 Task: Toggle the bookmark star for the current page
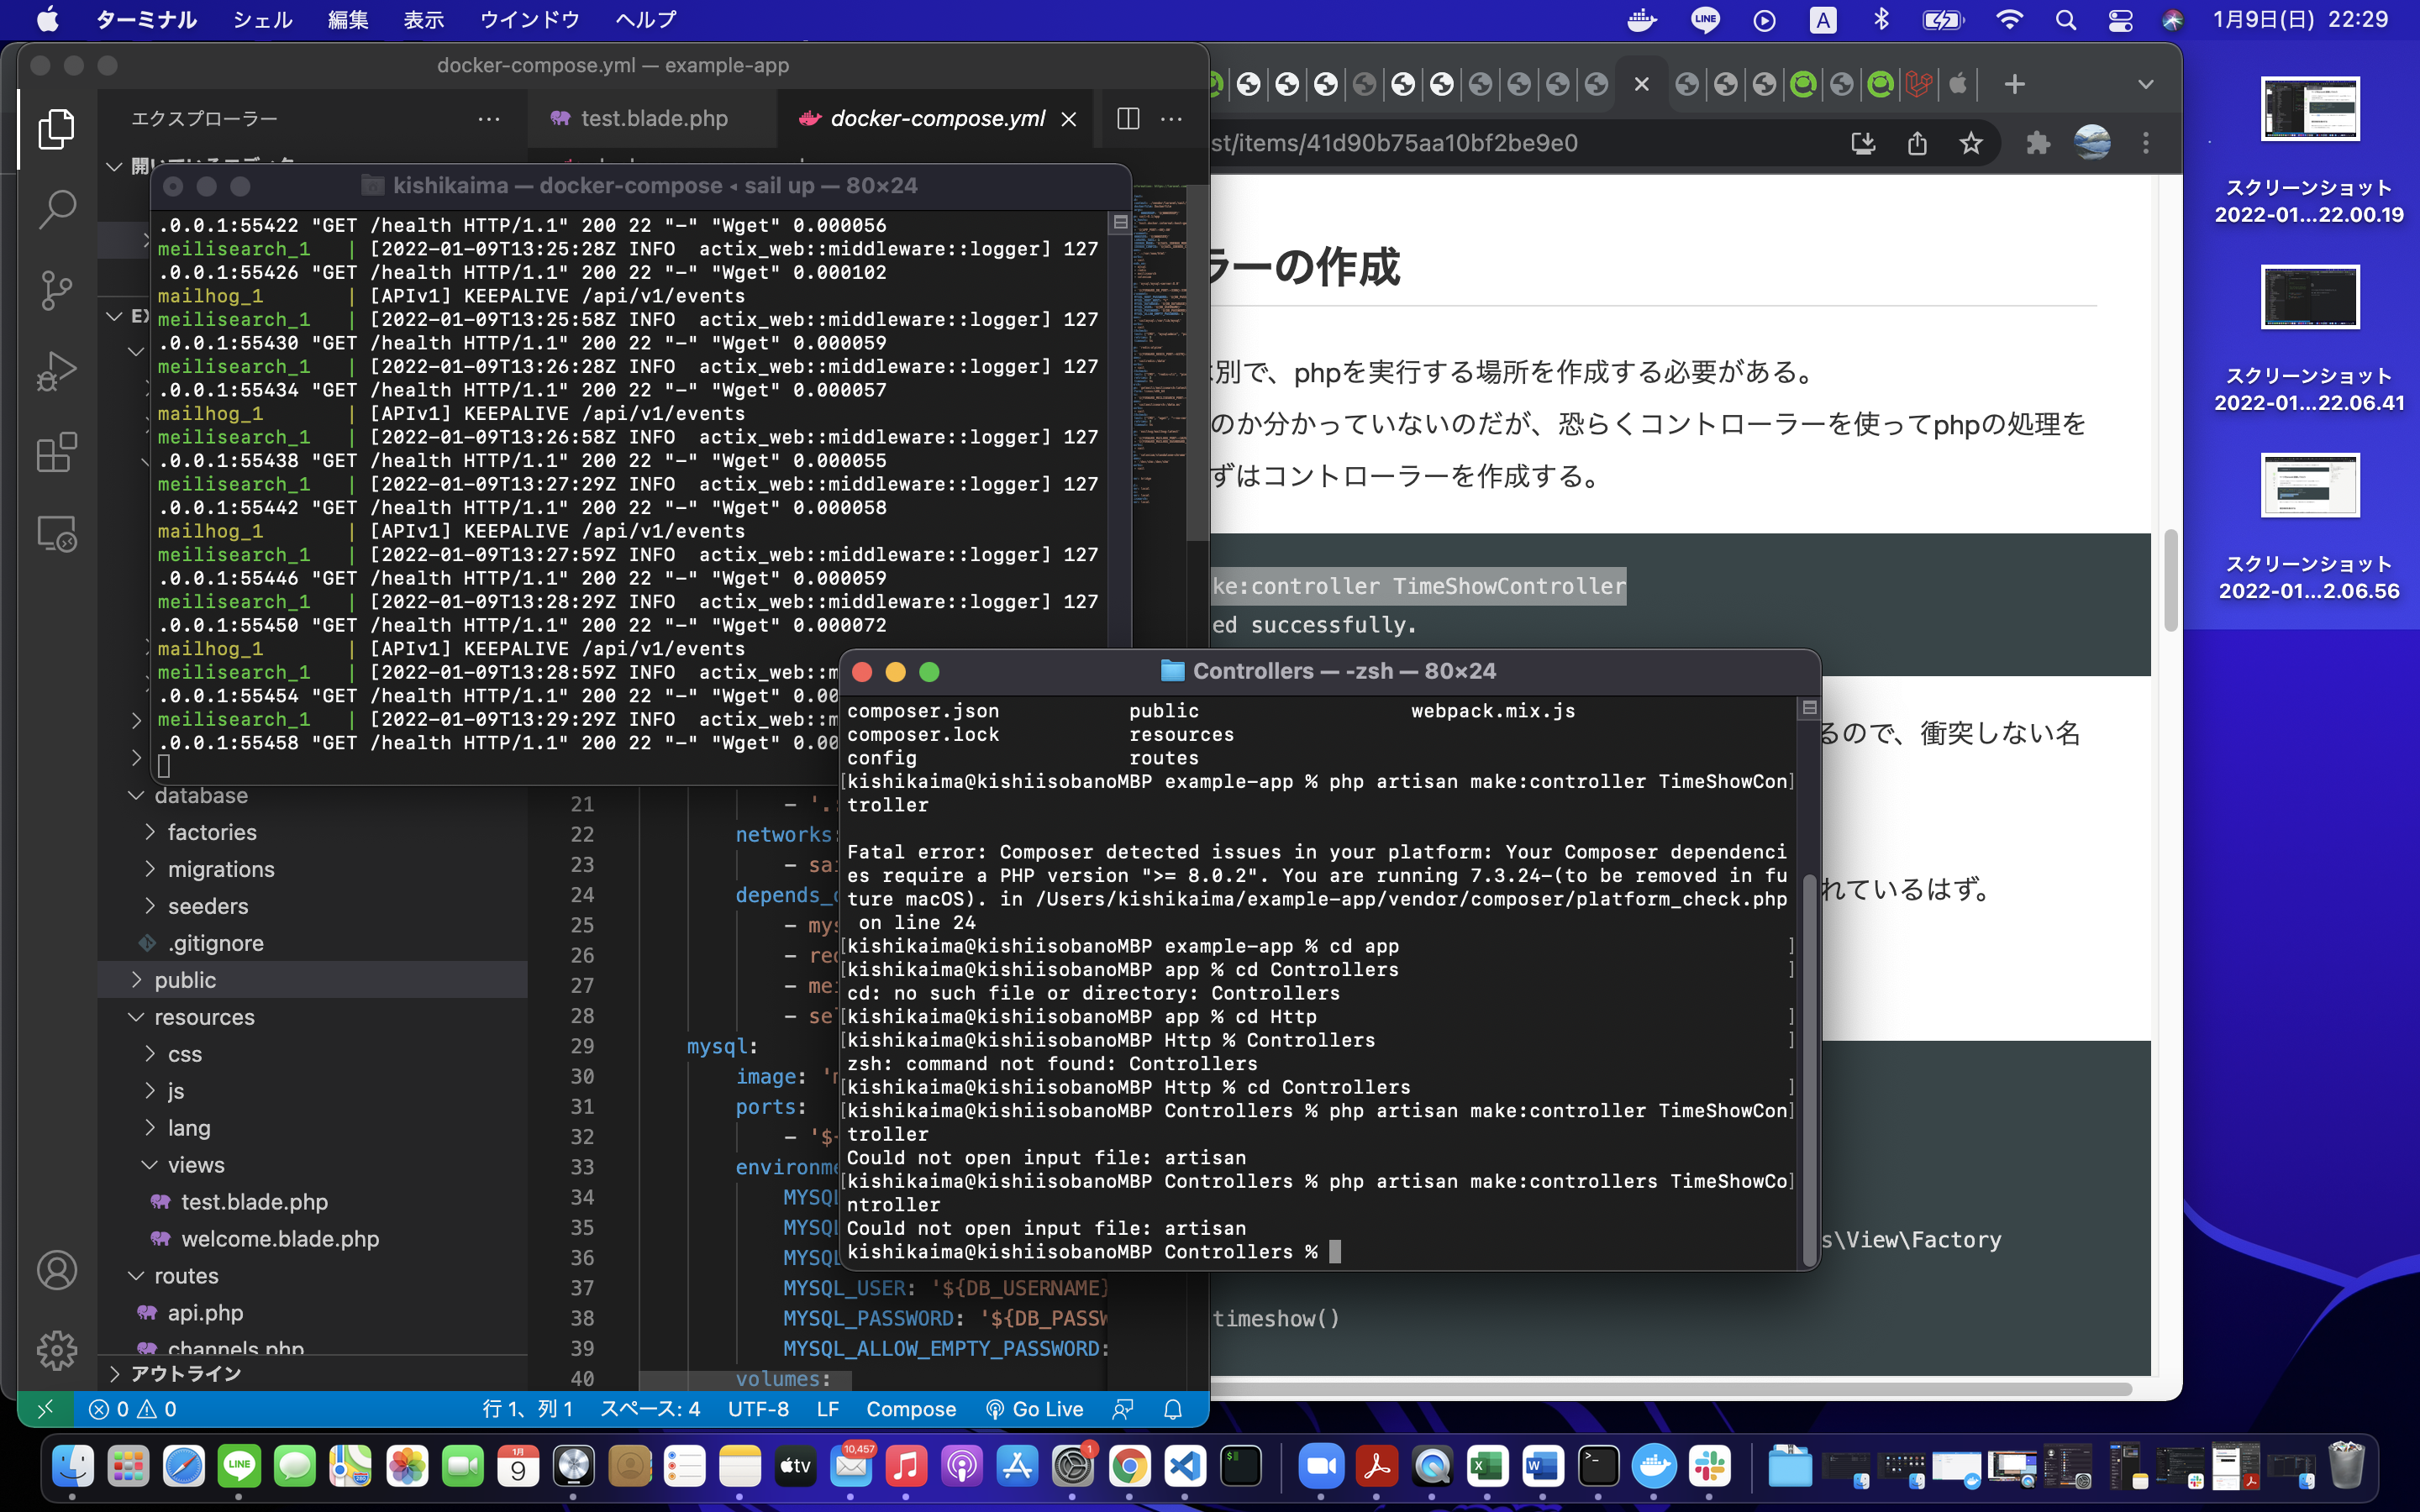pos(1971,143)
